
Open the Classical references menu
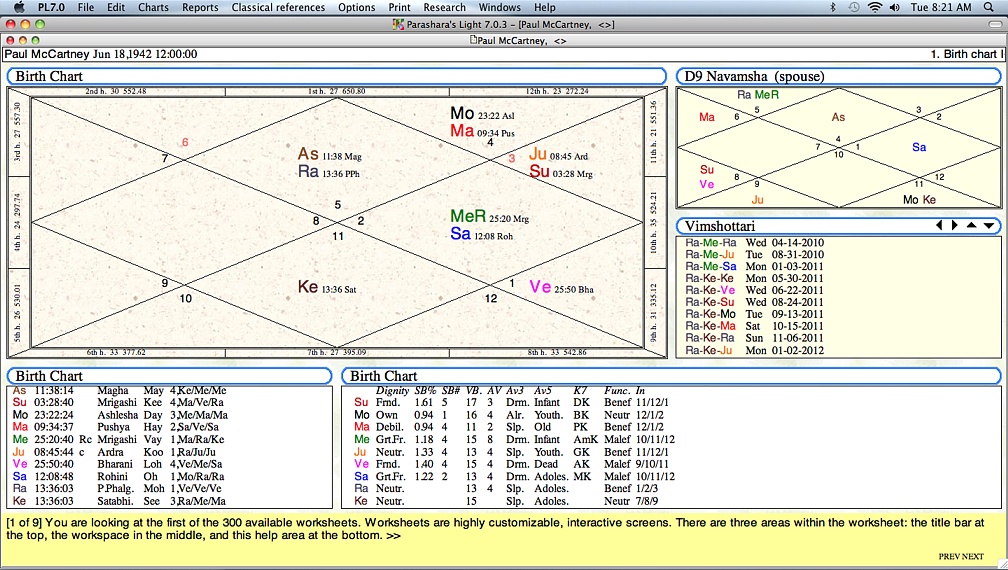click(x=278, y=7)
